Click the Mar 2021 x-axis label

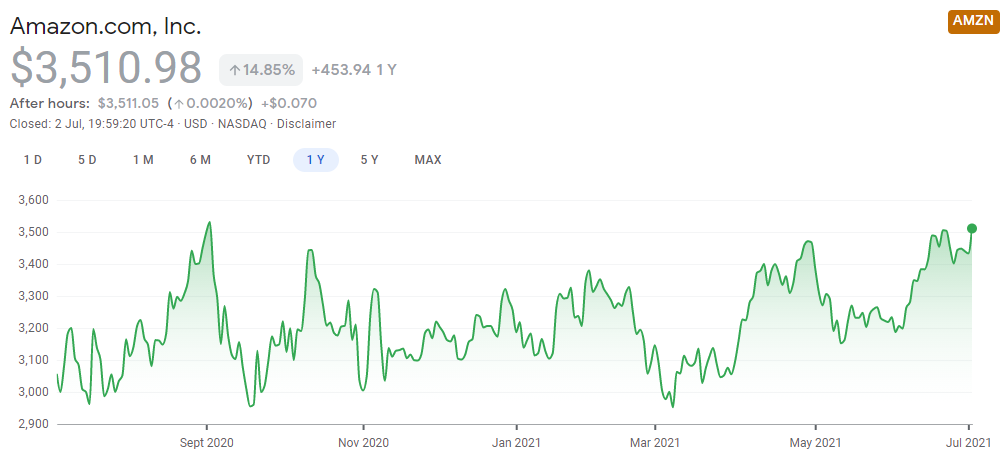click(656, 443)
